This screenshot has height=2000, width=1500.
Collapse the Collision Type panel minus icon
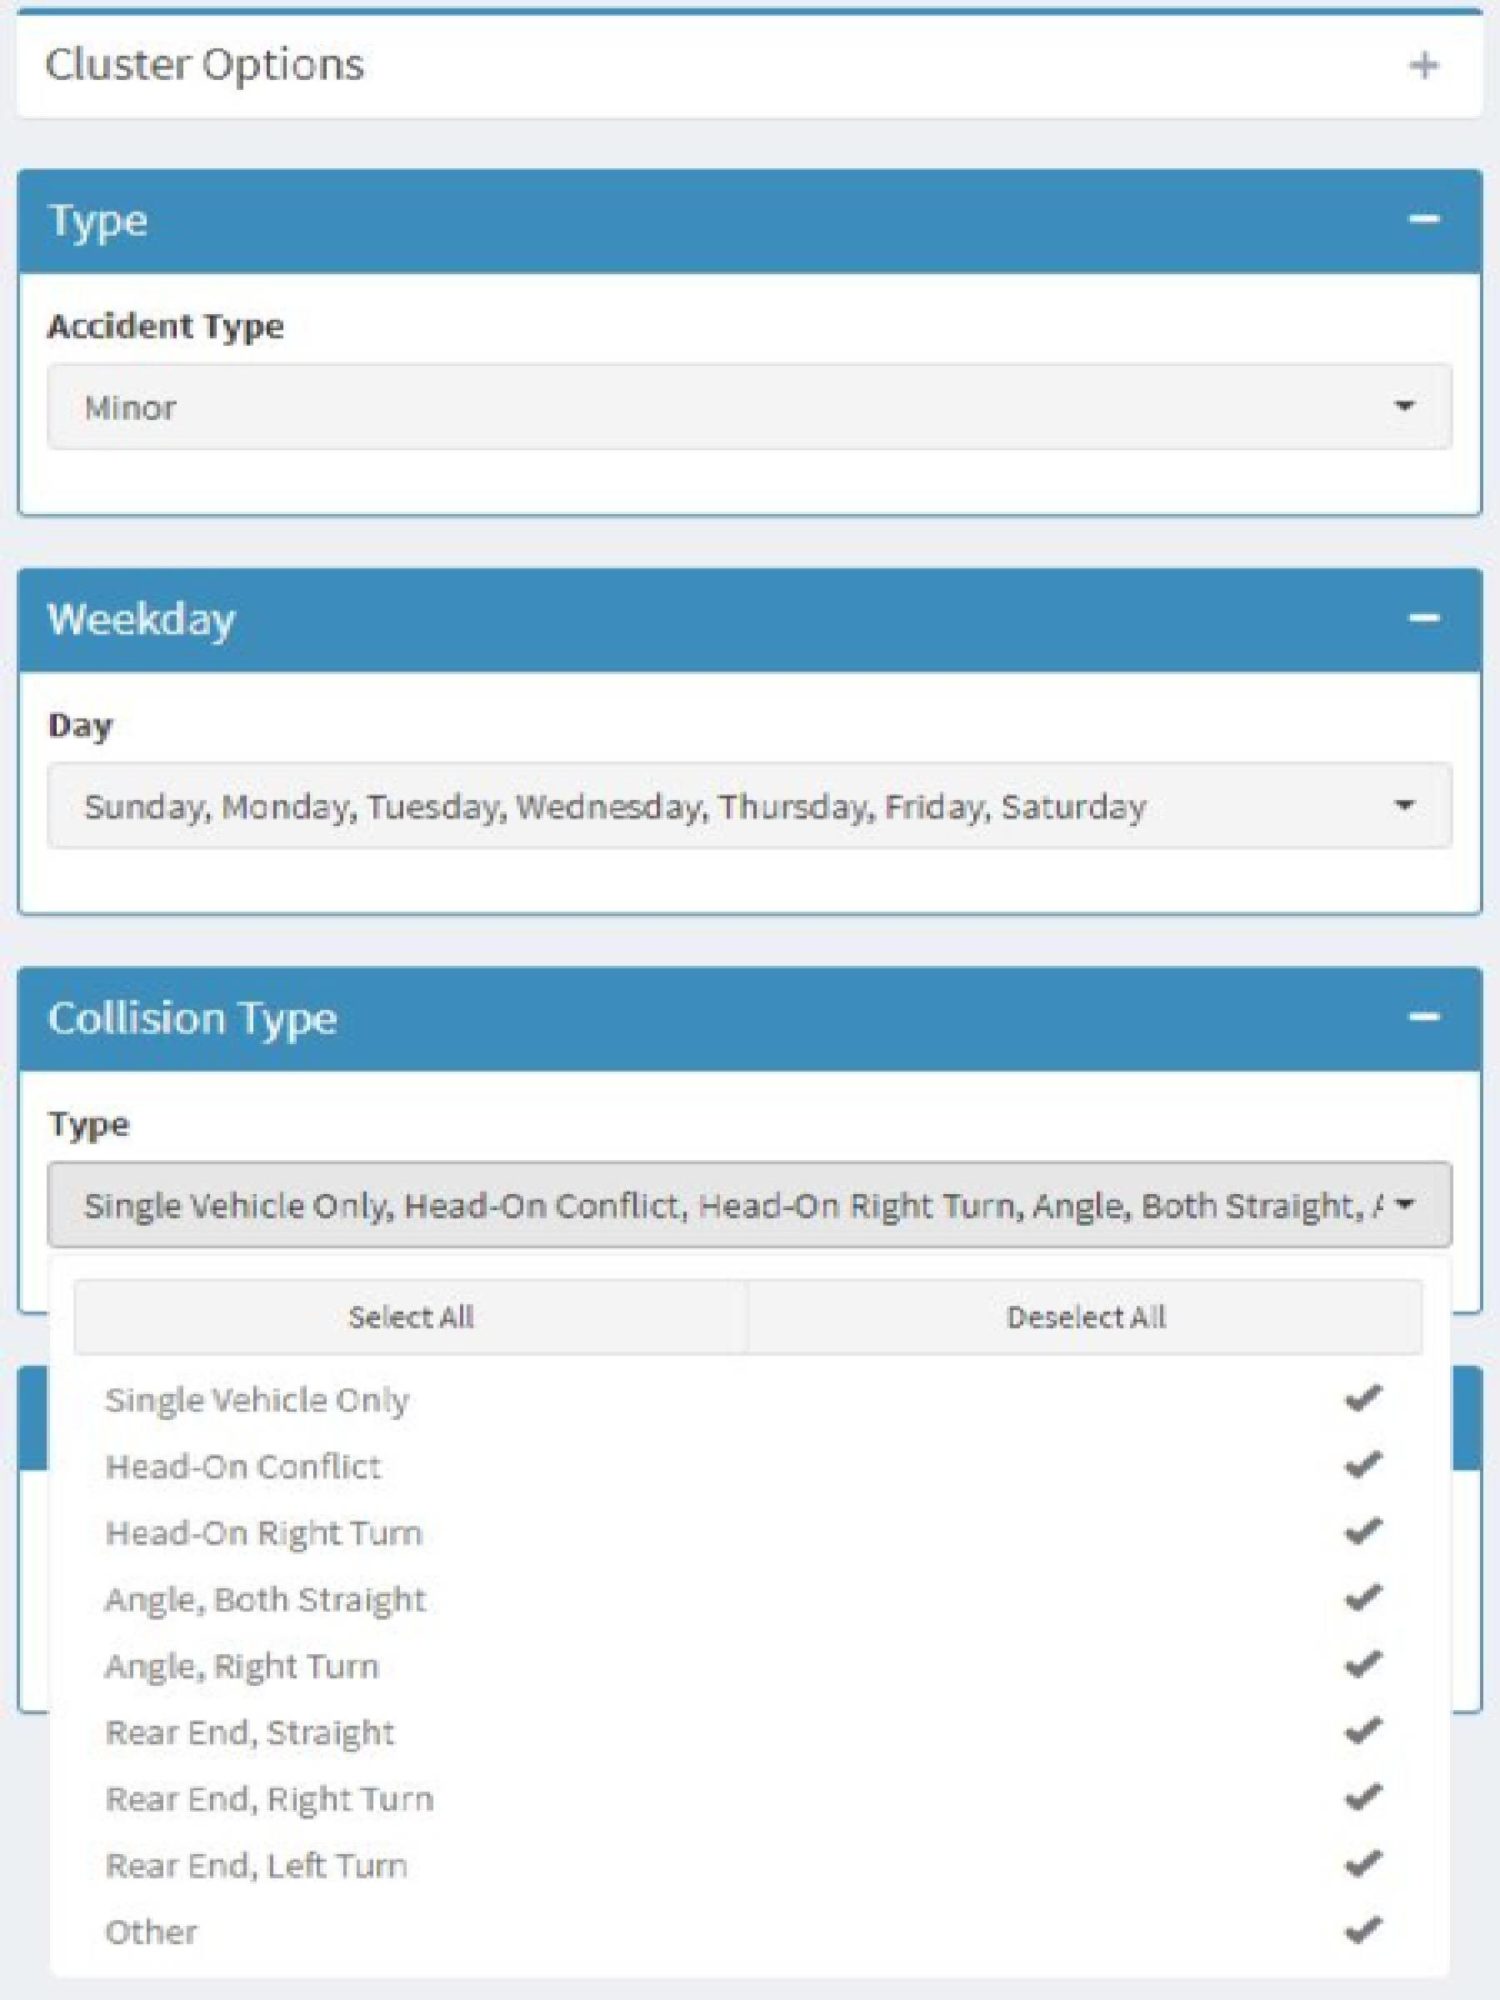coord(1423,1018)
